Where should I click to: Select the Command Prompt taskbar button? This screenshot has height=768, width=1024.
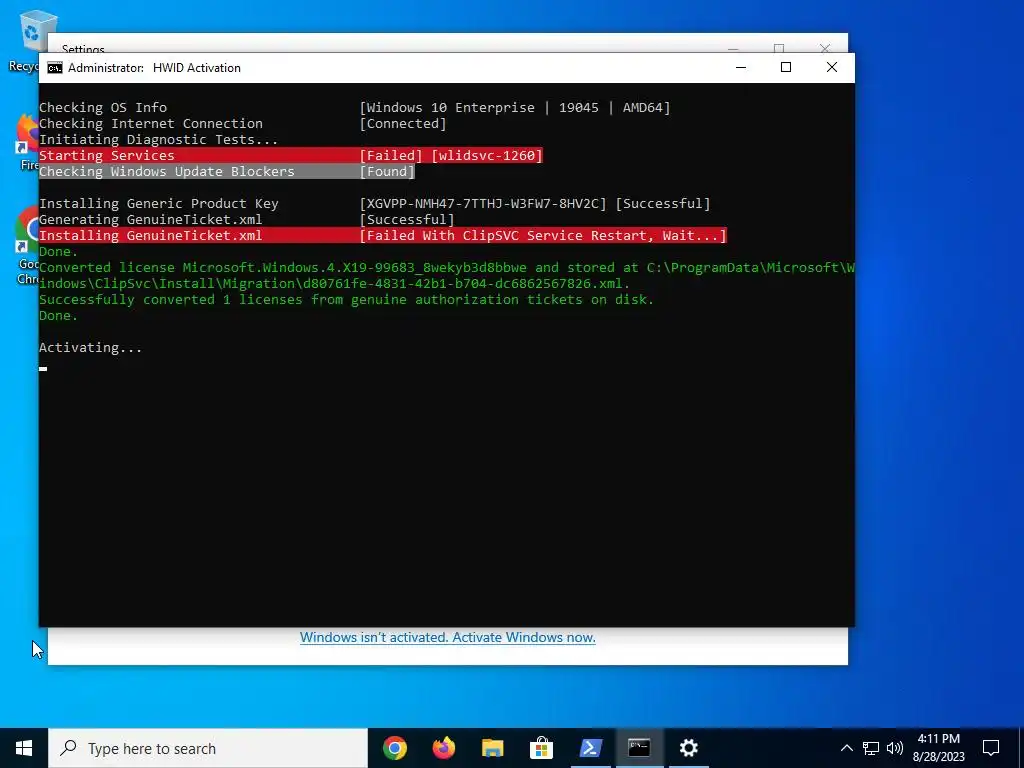point(639,748)
